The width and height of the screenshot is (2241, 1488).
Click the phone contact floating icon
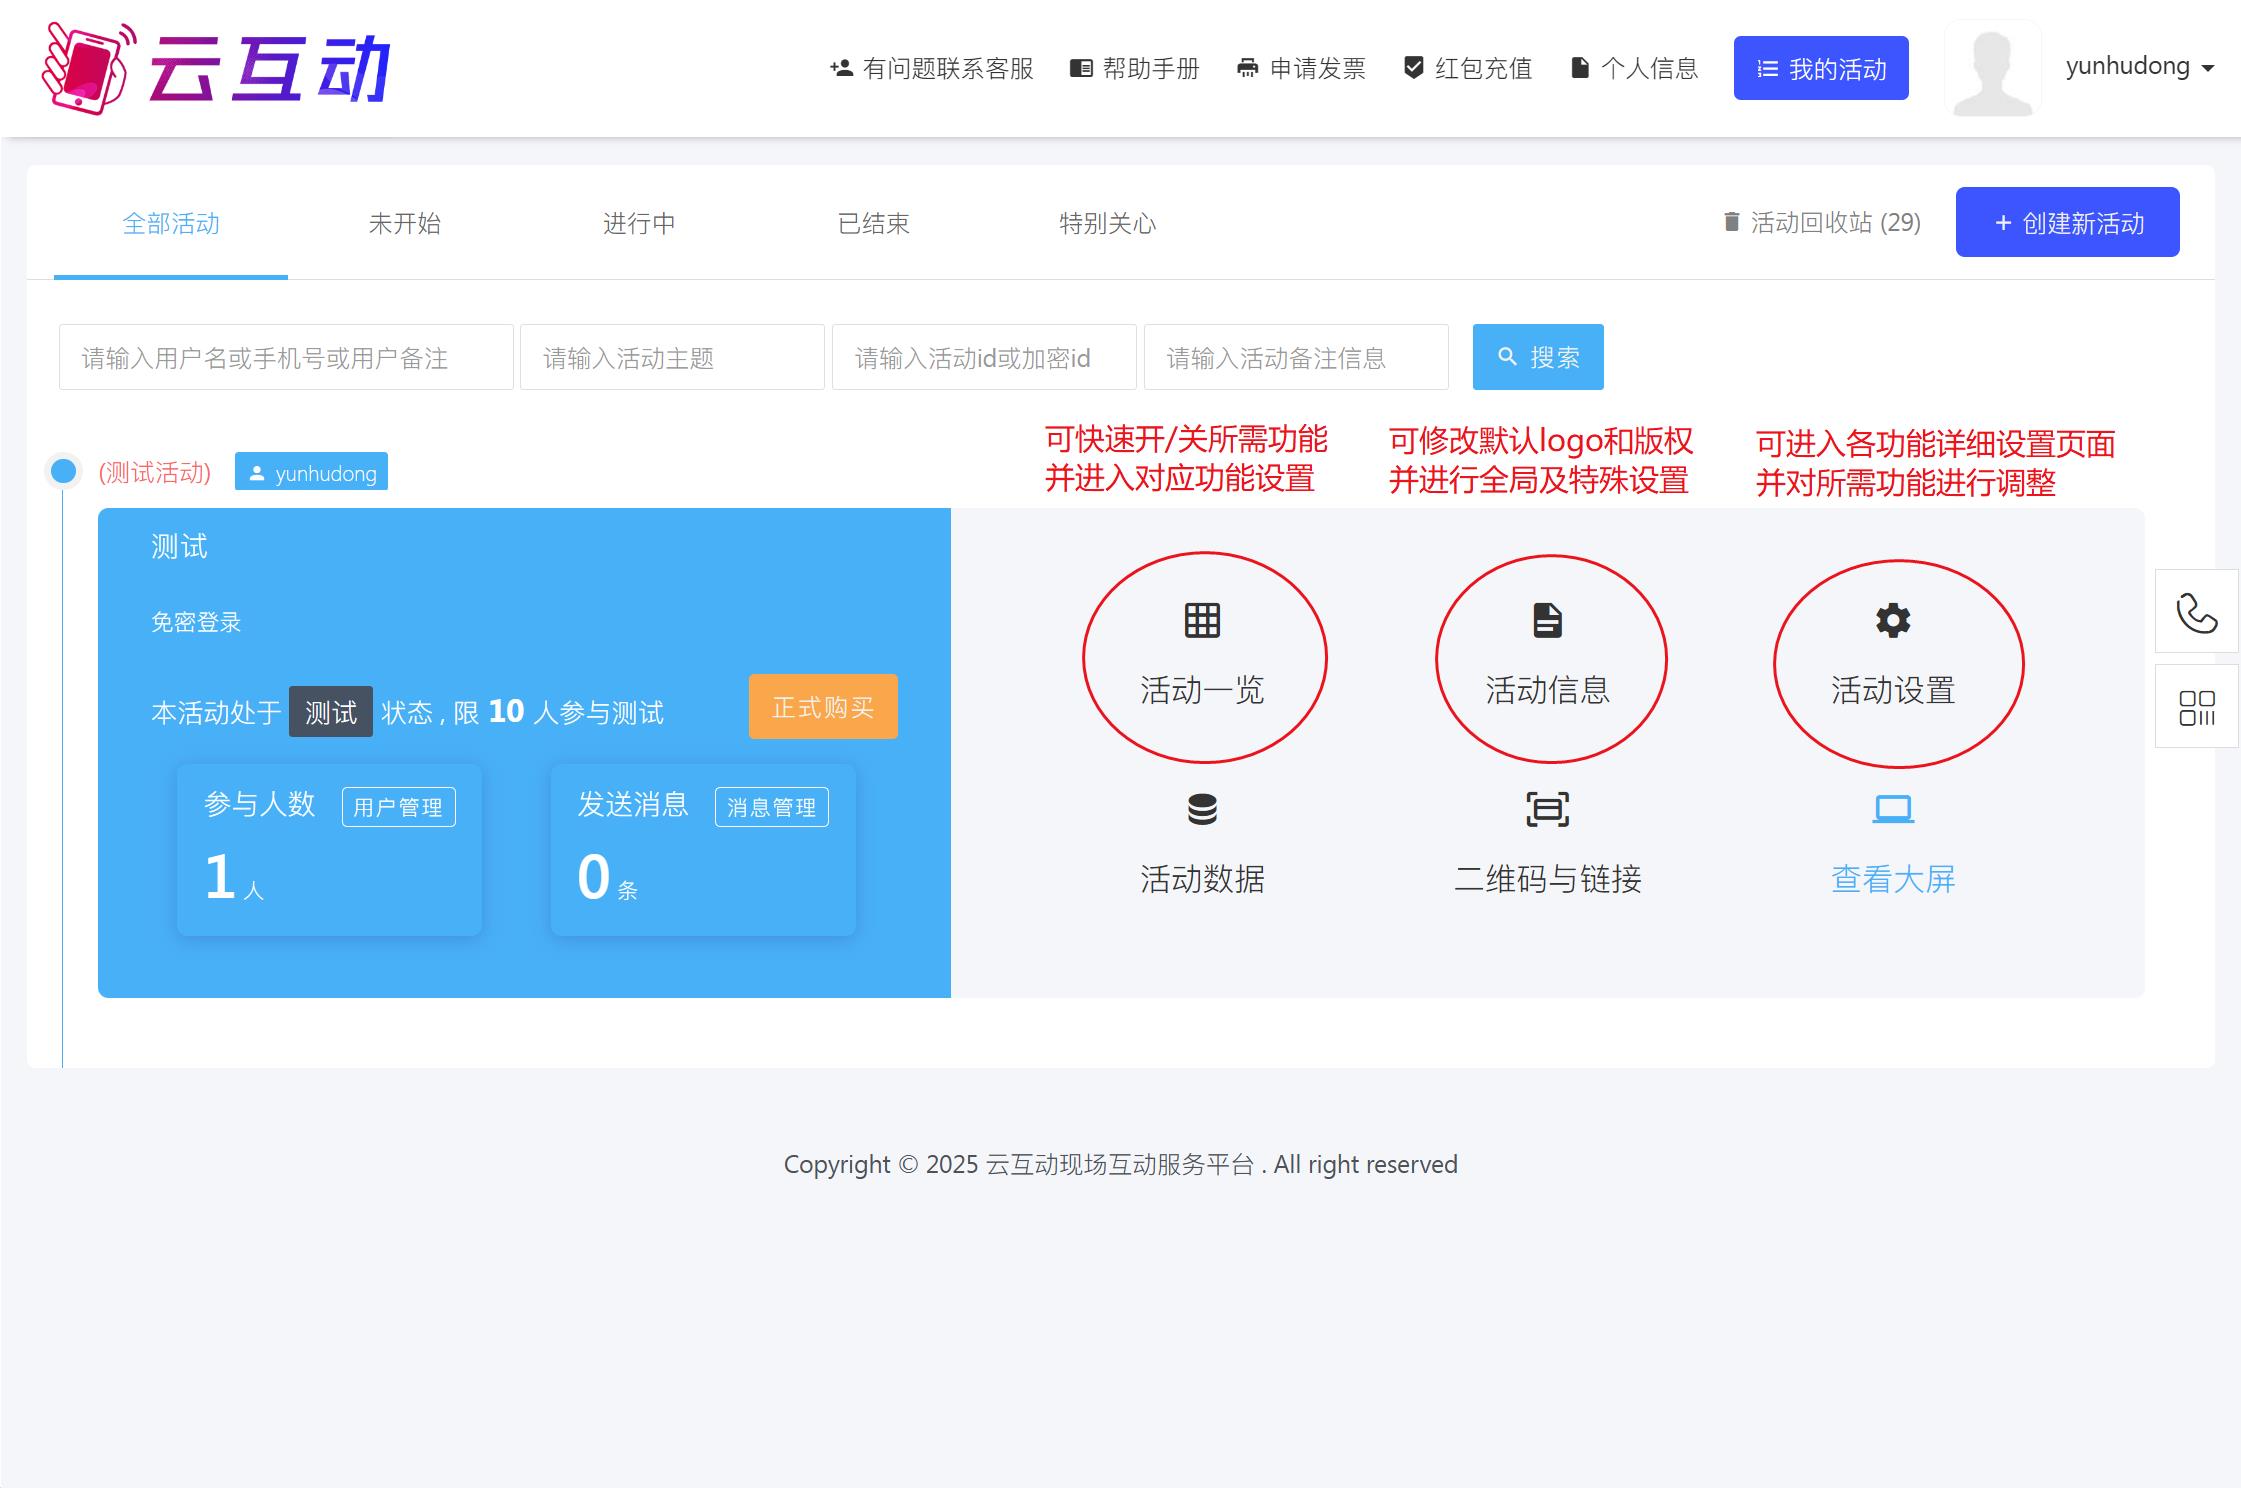2196,613
